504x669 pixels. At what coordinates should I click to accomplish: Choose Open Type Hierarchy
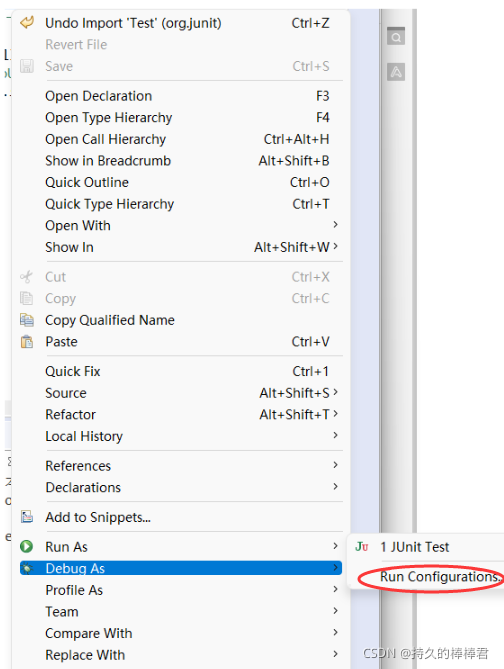(x=109, y=117)
